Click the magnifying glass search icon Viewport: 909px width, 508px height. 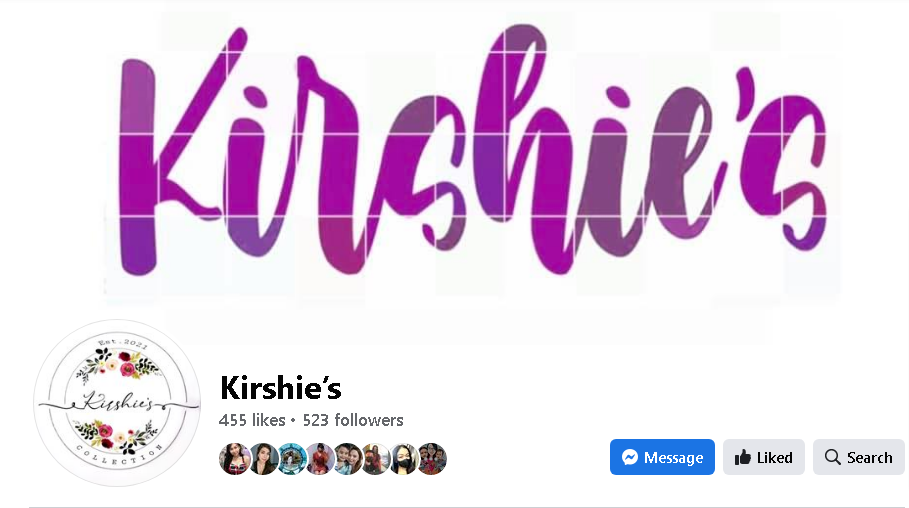click(x=832, y=457)
